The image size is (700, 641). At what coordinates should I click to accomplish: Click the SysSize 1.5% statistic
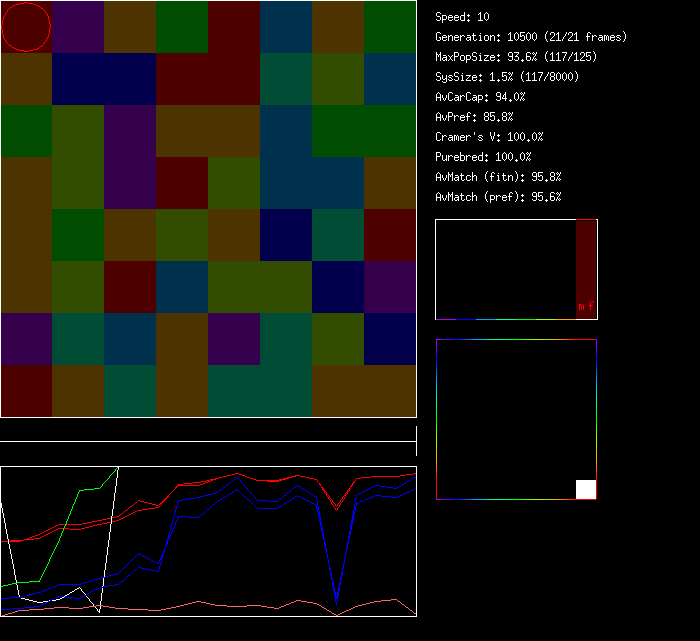506,77
